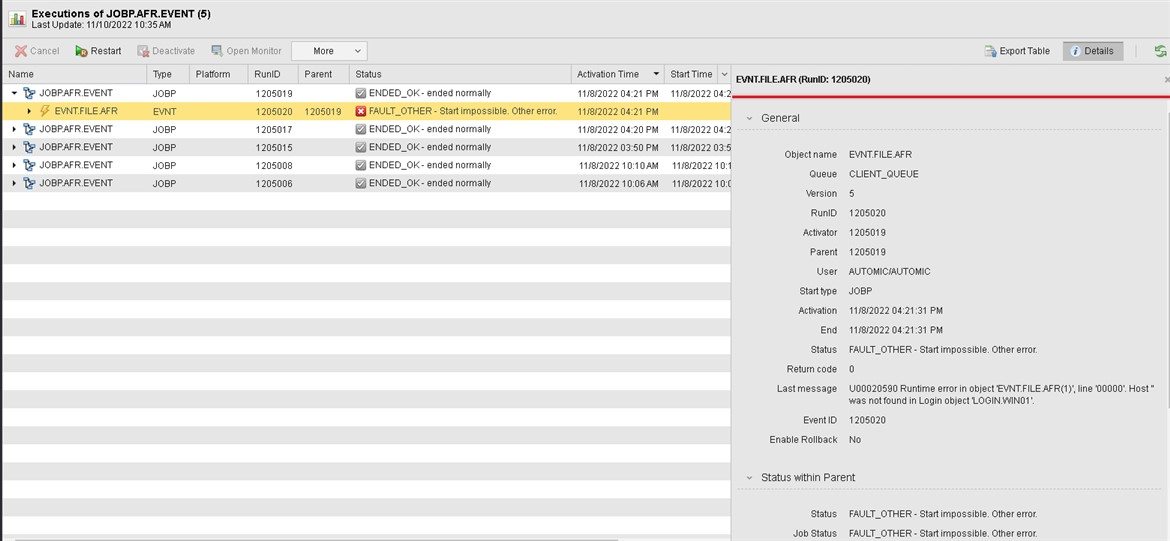
Task: Click the refresh icon in the toolbar
Action: pyautogui.click(x=1160, y=51)
